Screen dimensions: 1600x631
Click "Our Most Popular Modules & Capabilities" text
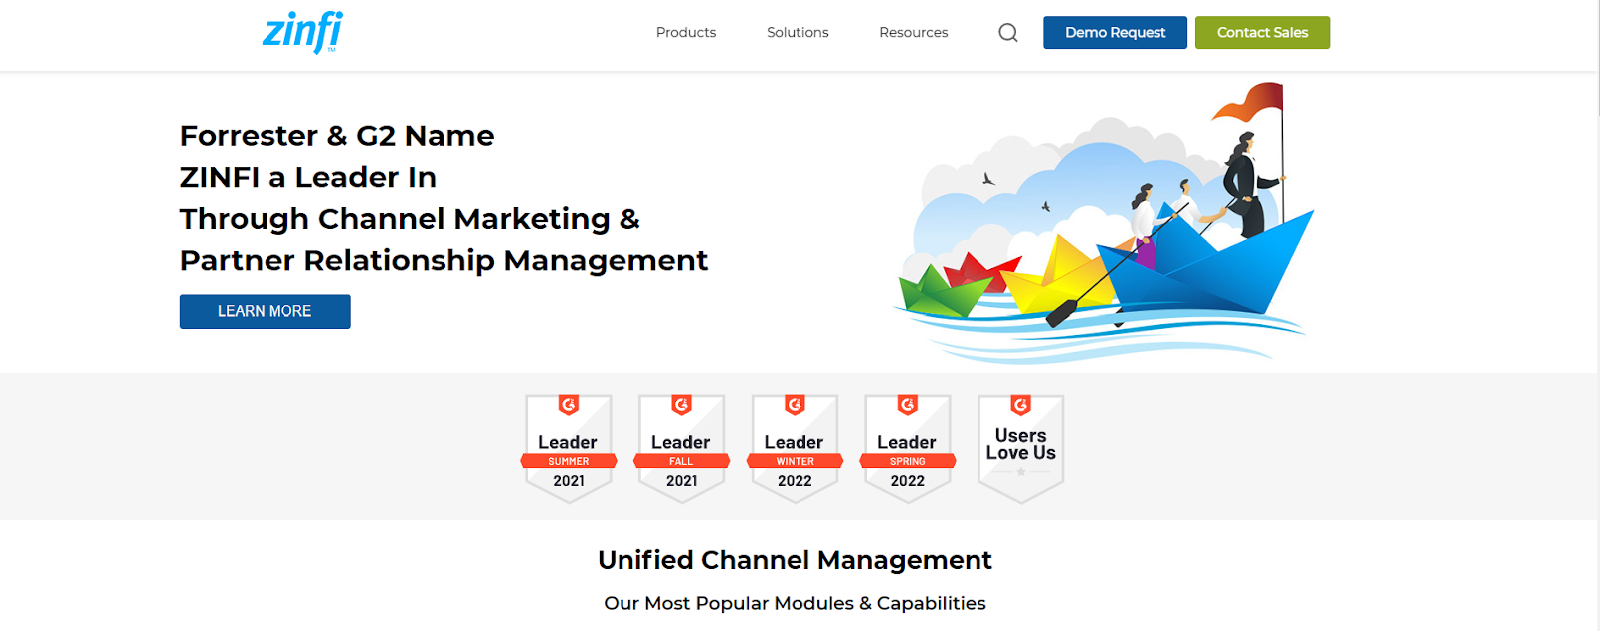click(795, 603)
